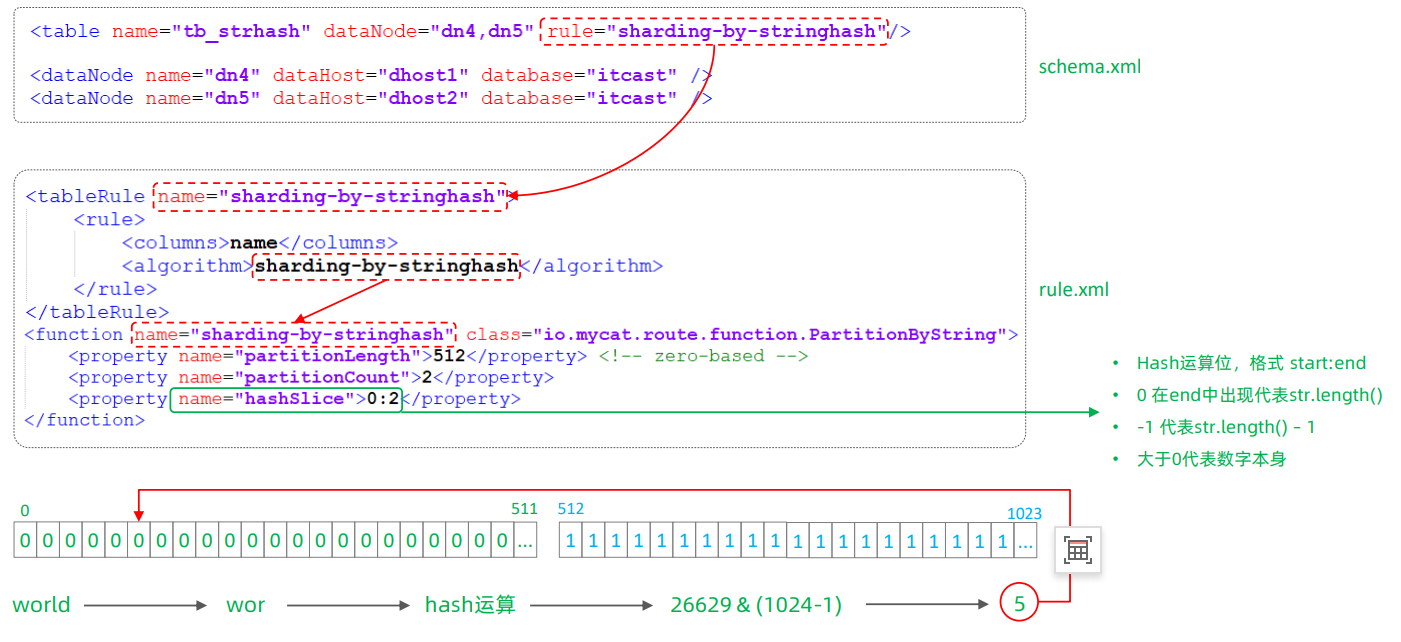Click the rule="sharding-by-stringhash" dashed box

coord(713,31)
